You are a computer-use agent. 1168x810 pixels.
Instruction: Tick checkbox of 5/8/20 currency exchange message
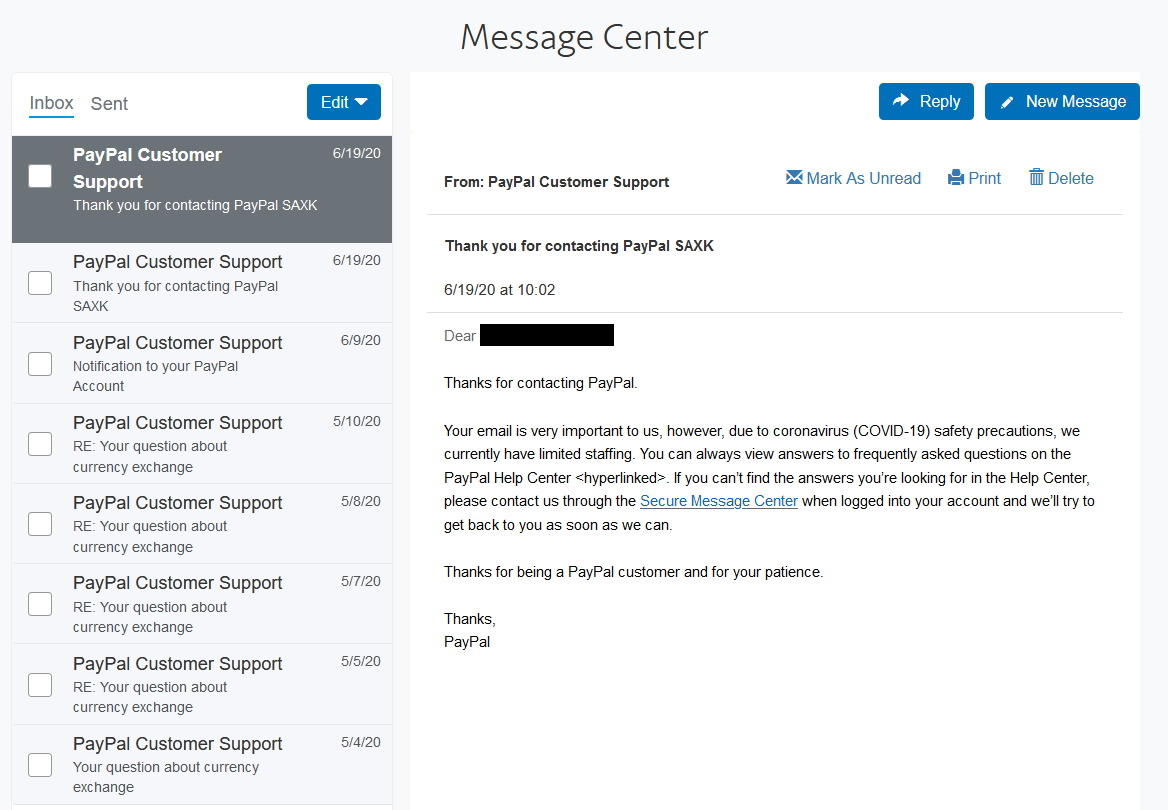(40, 524)
